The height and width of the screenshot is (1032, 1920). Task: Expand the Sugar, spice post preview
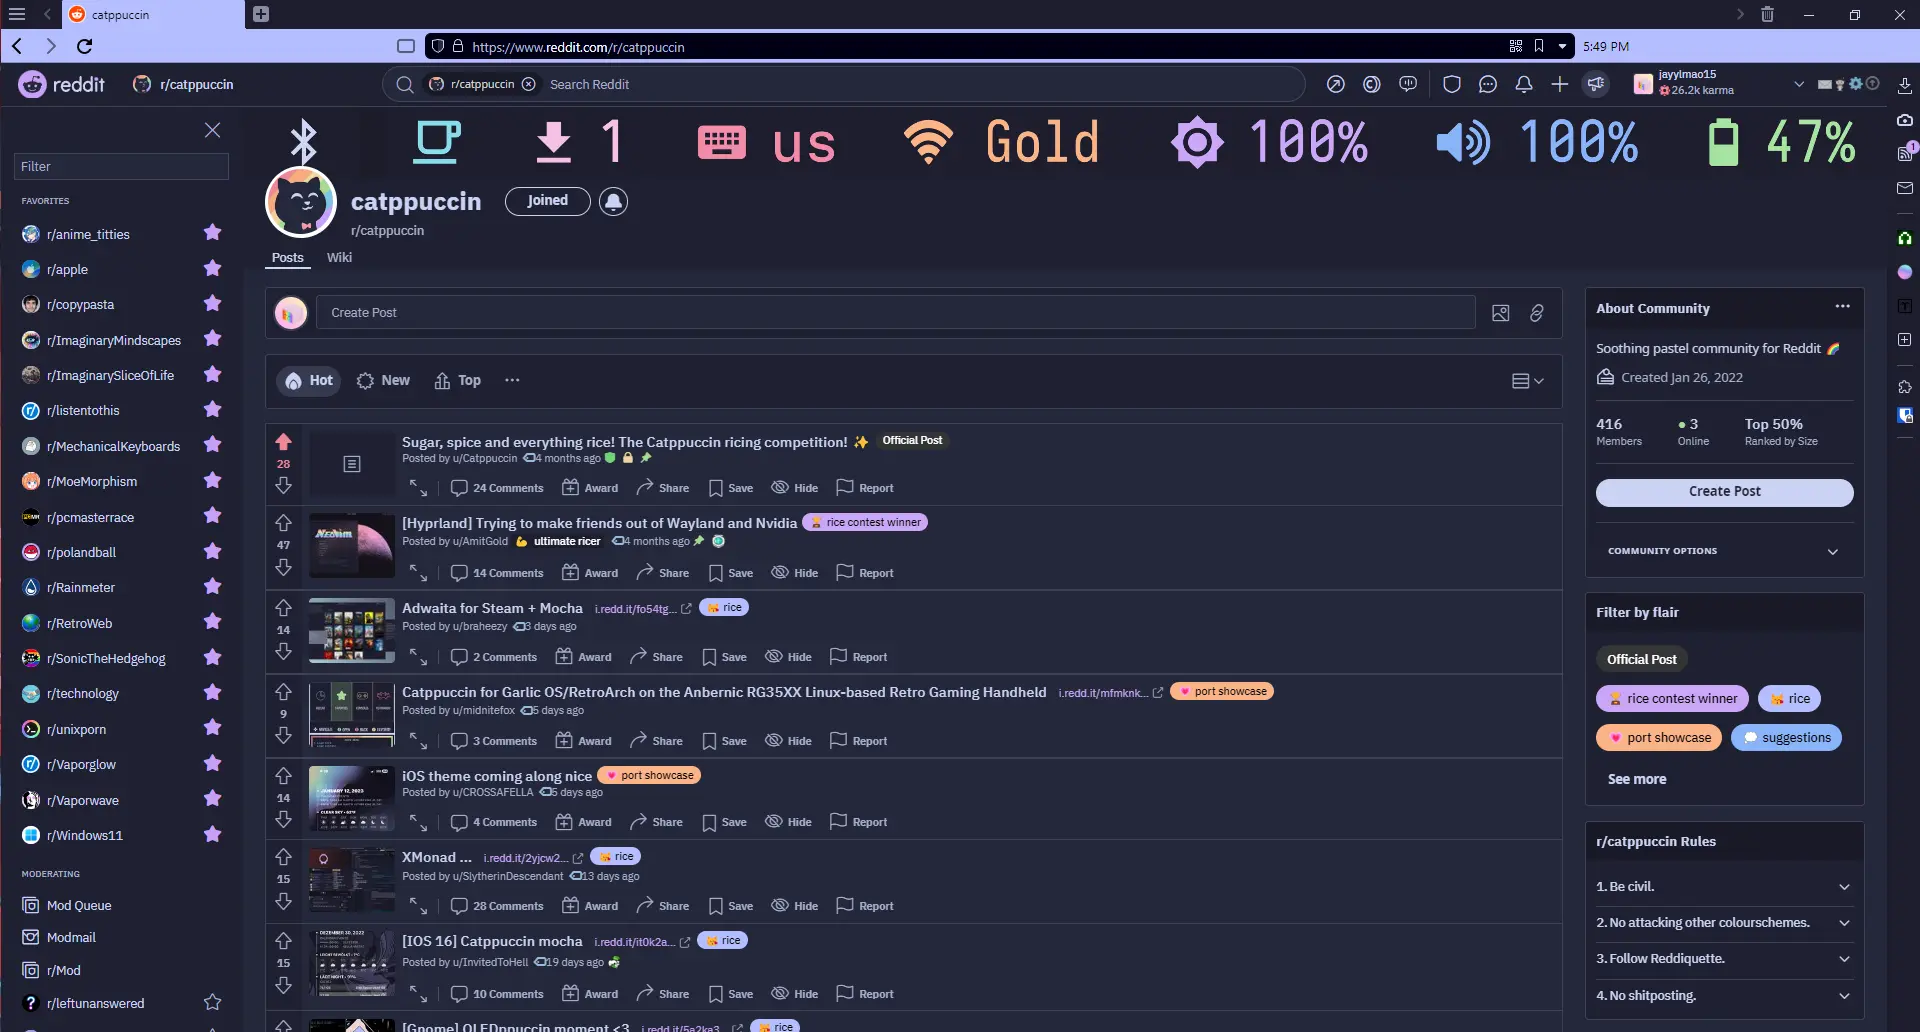click(418, 488)
